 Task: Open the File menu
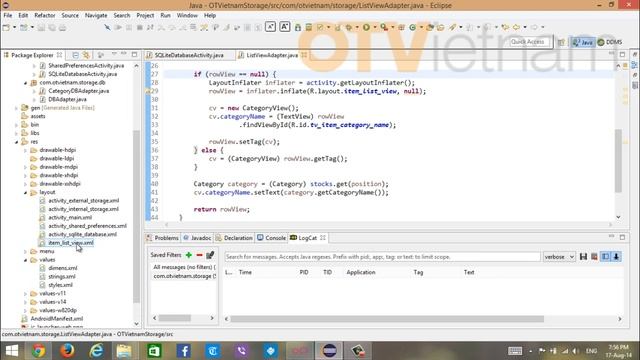pyautogui.click(x=8, y=16)
